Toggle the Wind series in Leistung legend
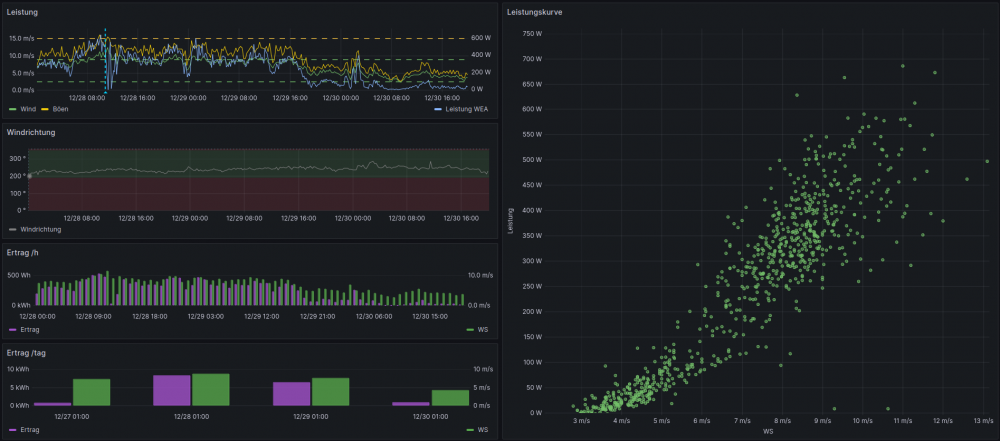 coord(26,108)
